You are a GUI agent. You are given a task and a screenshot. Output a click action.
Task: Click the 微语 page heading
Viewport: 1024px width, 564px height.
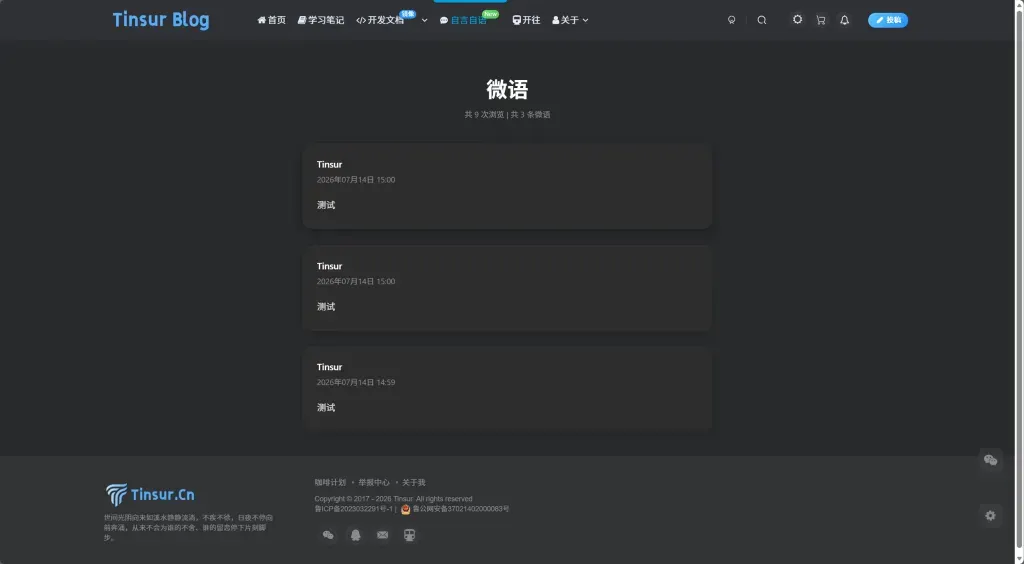click(507, 89)
